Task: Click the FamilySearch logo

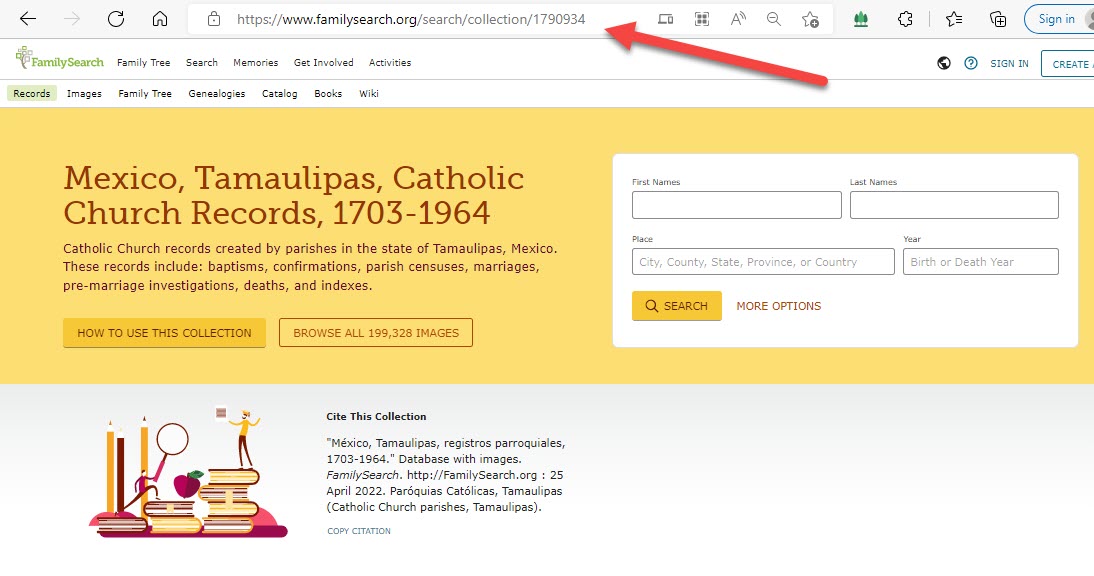Action: click(x=59, y=59)
